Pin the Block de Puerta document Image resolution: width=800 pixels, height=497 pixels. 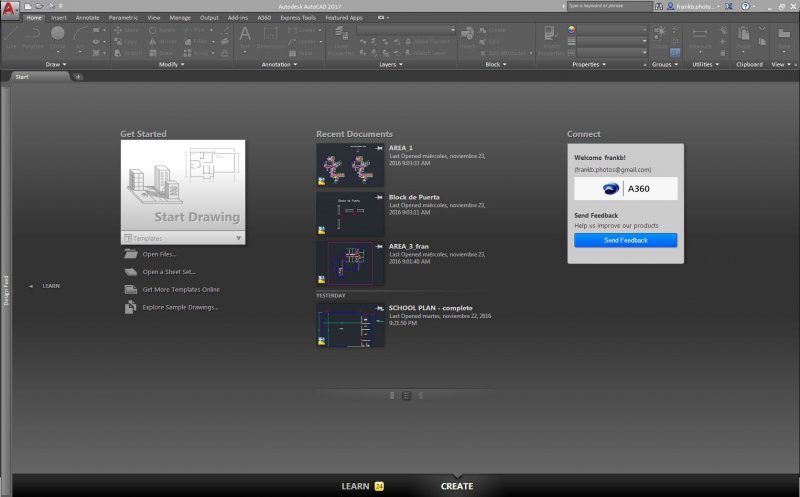pyautogui.click(x=377, y=197)
